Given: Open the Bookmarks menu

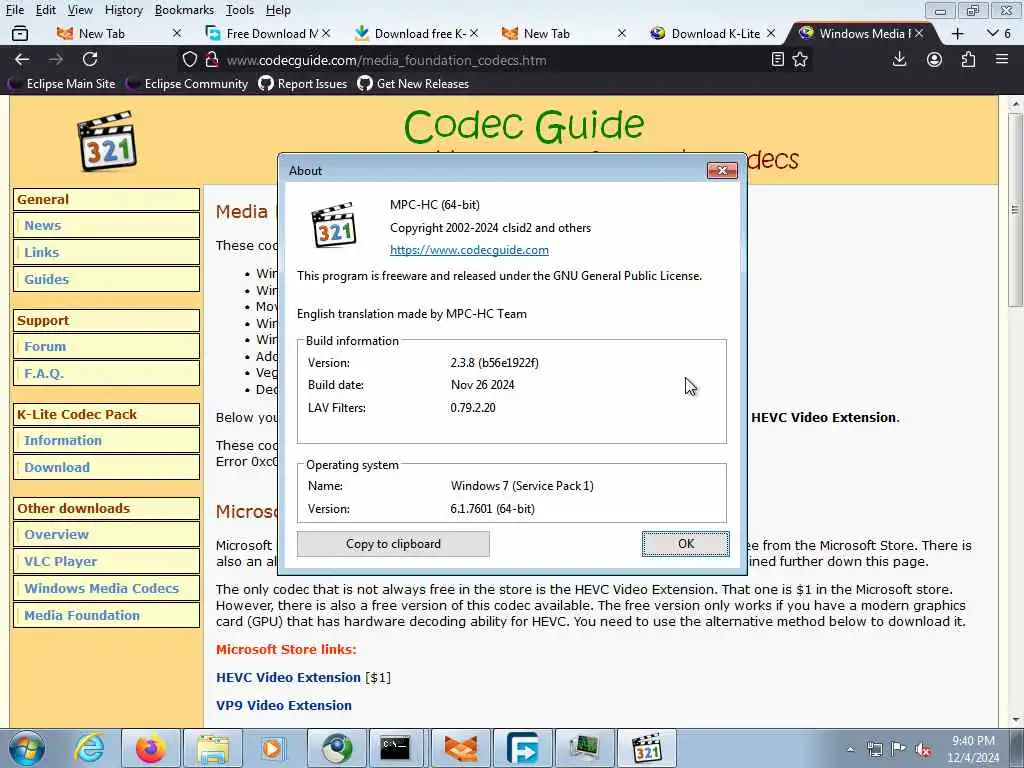Looking at the screenshot, I should coord(184,10).
